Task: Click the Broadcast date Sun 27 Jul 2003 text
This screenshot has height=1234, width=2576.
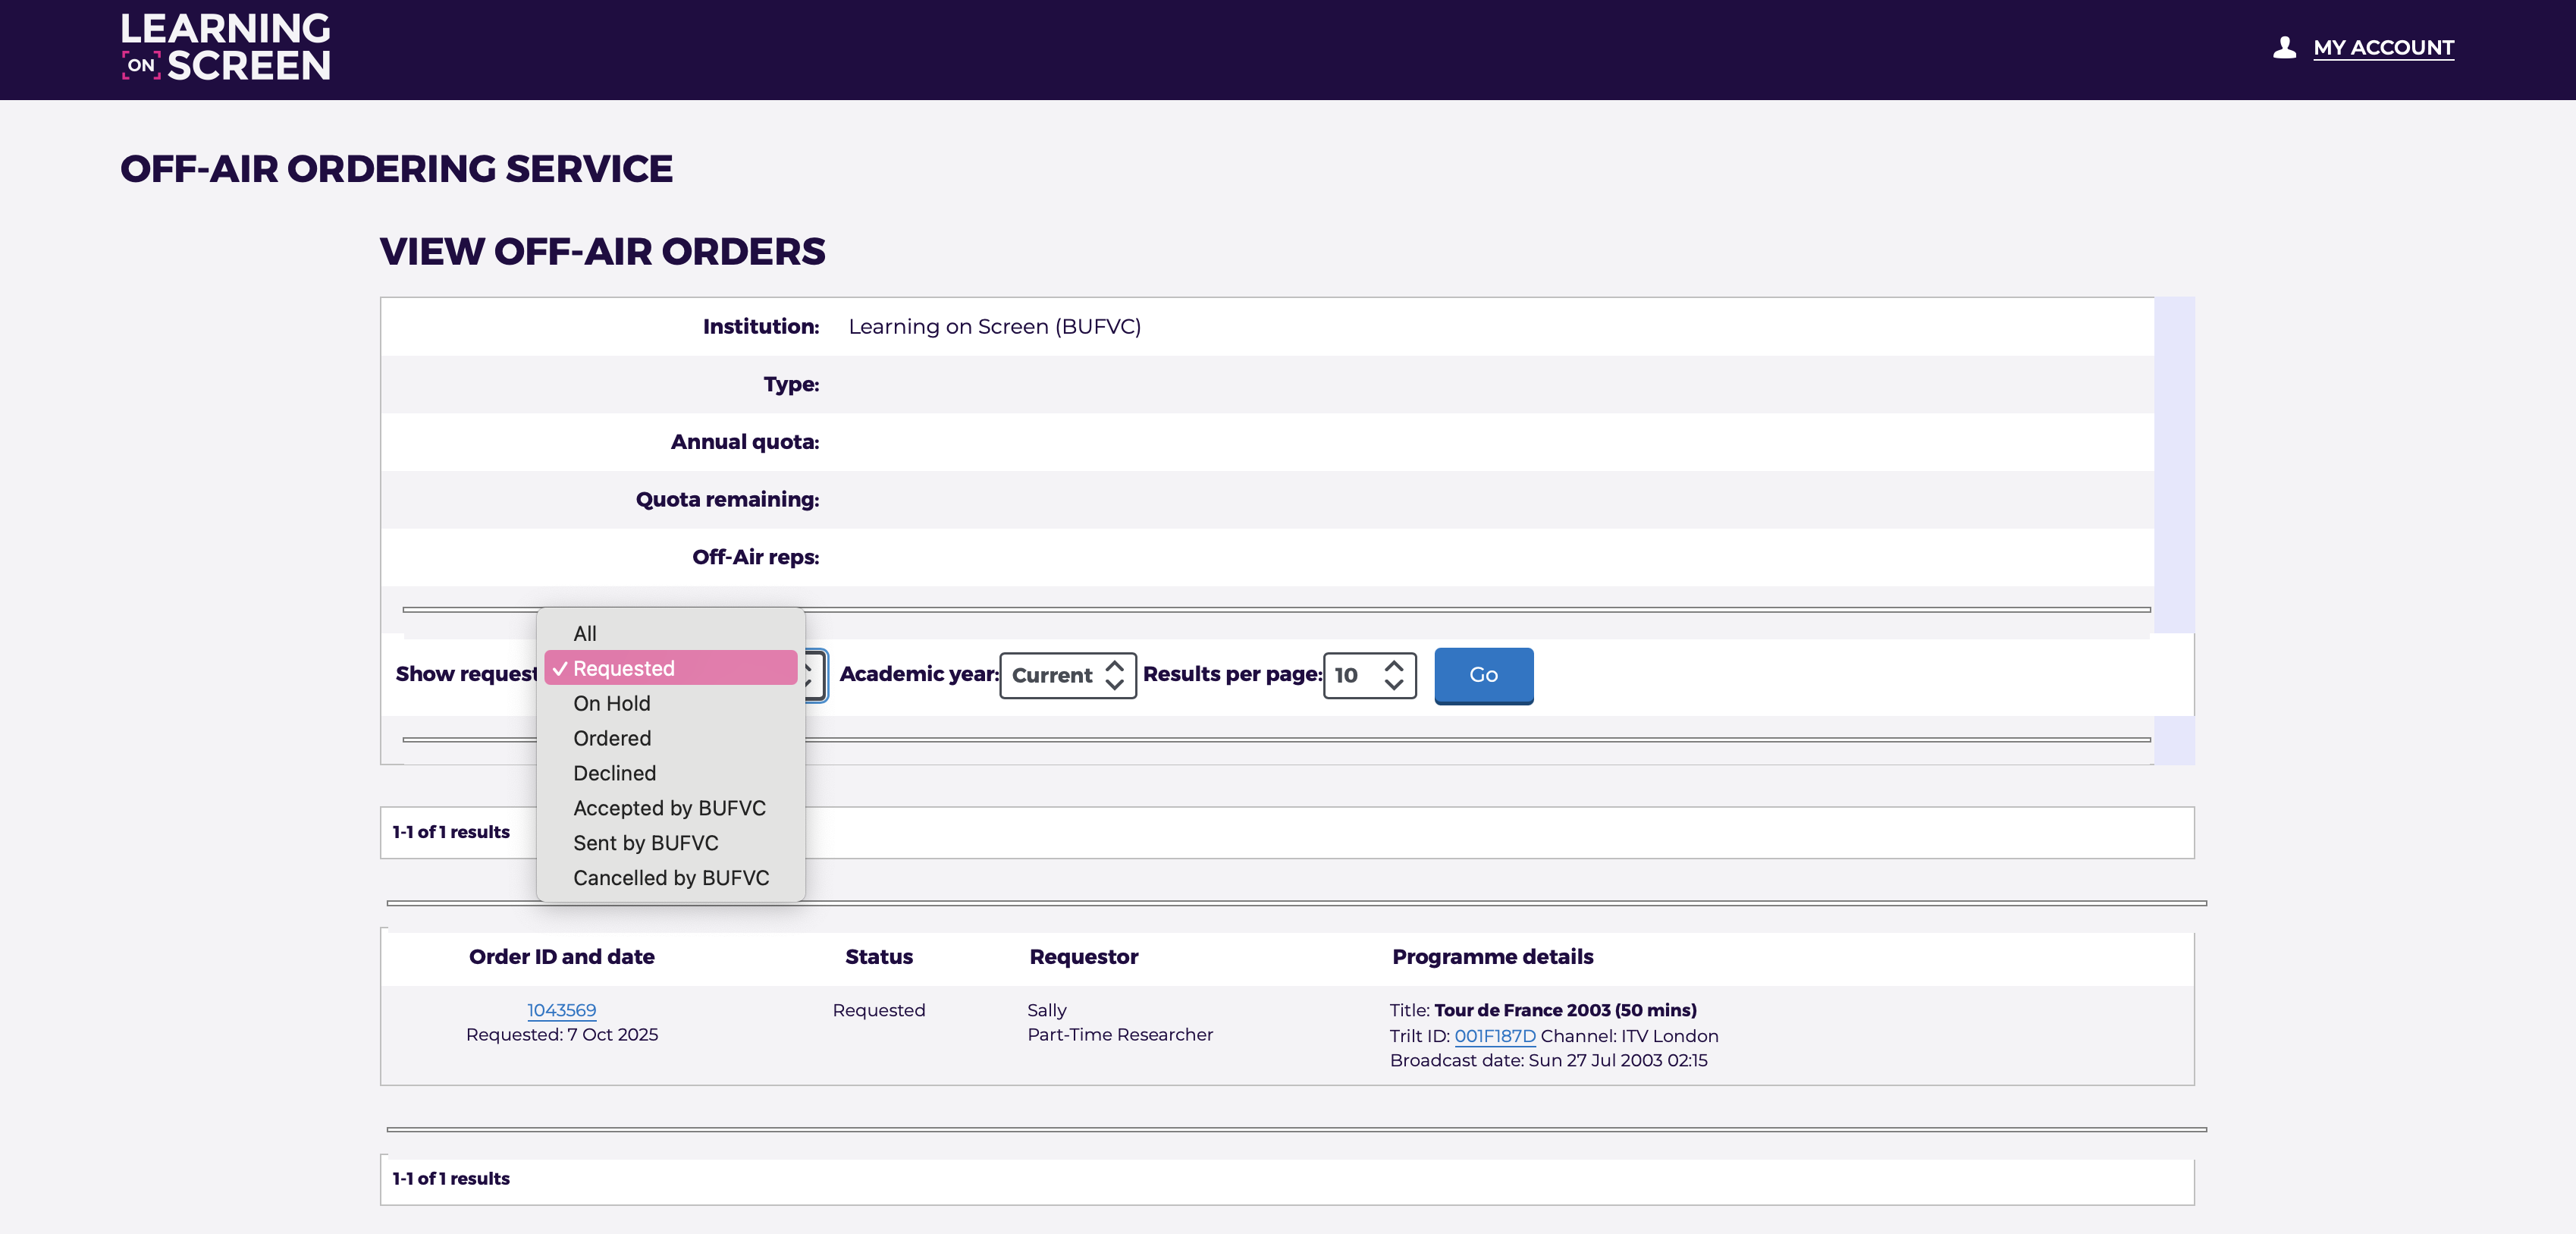Action: 1549,1060
